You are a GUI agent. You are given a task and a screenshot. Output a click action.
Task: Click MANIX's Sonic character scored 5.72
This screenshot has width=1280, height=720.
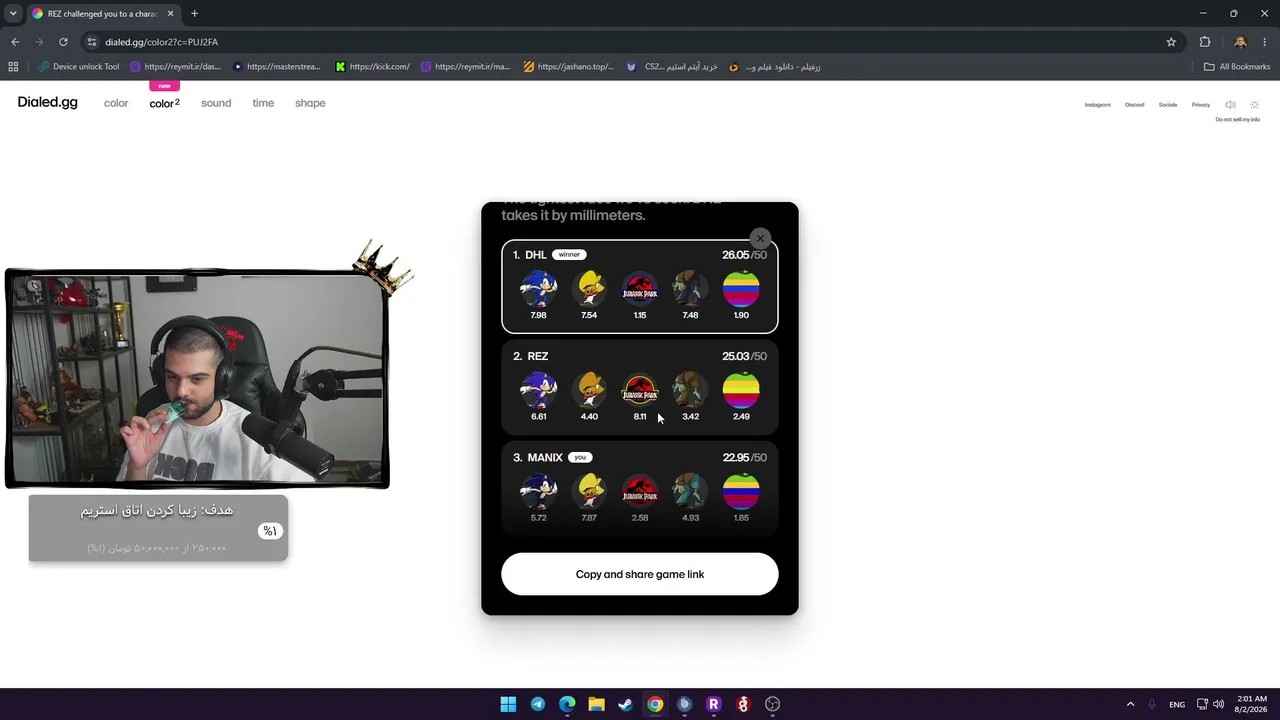pyautogui.click(x=538, y=491)
